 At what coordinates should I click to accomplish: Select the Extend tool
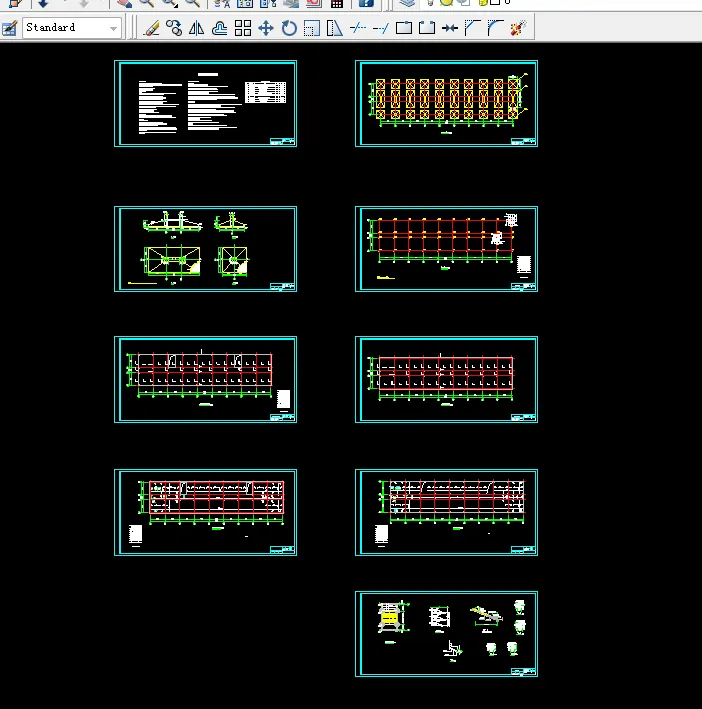[381, 28]
